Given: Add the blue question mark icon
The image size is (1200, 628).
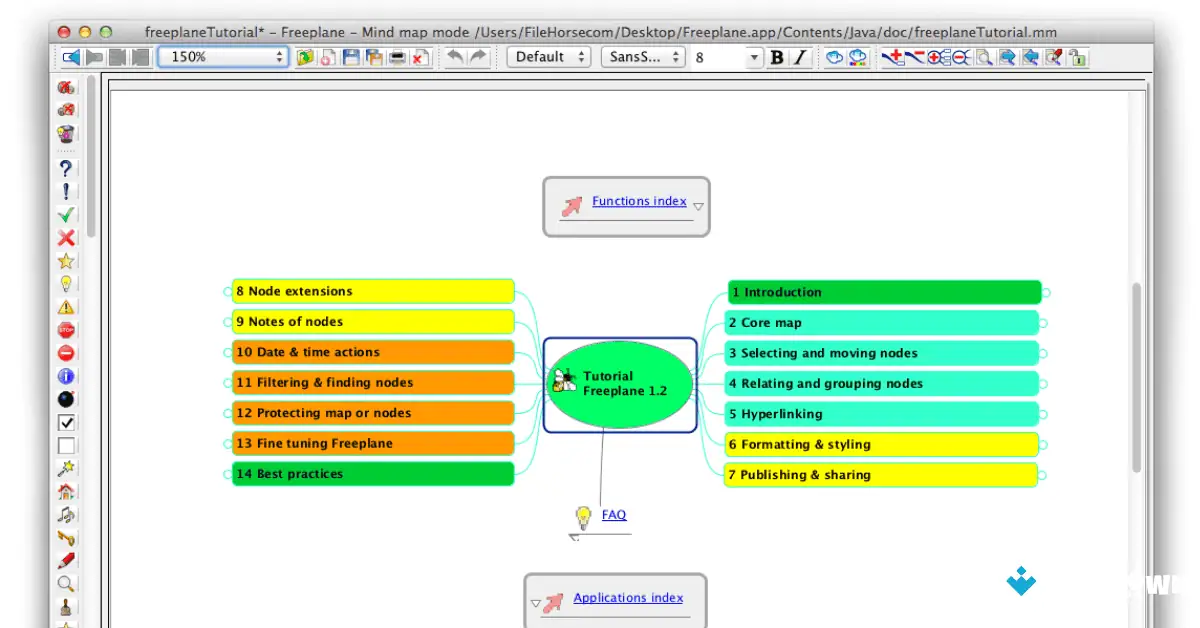Looking at the screenshot, I should [66, 169].
